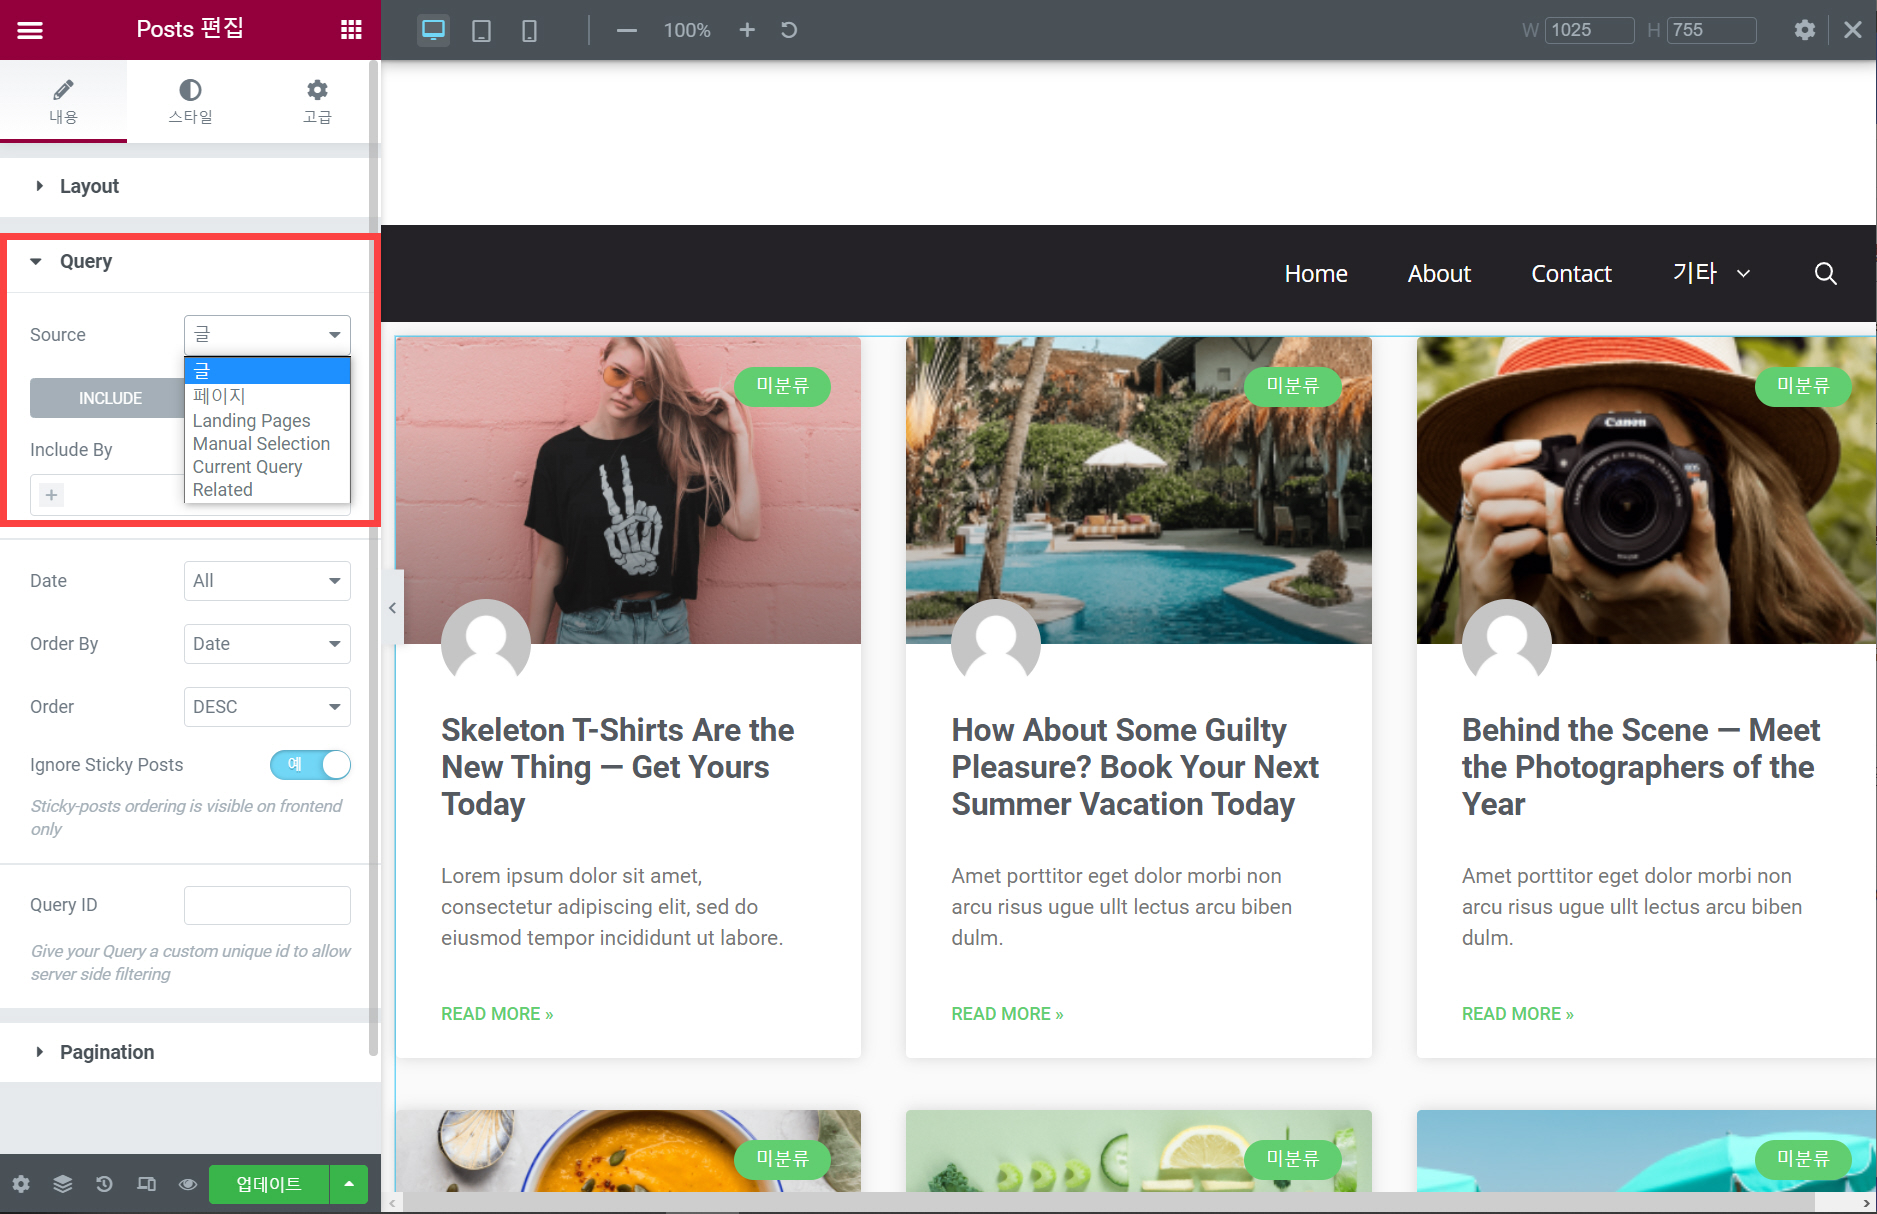
Task: Choose Current Query source option
Action: click(x=267, y=467)
